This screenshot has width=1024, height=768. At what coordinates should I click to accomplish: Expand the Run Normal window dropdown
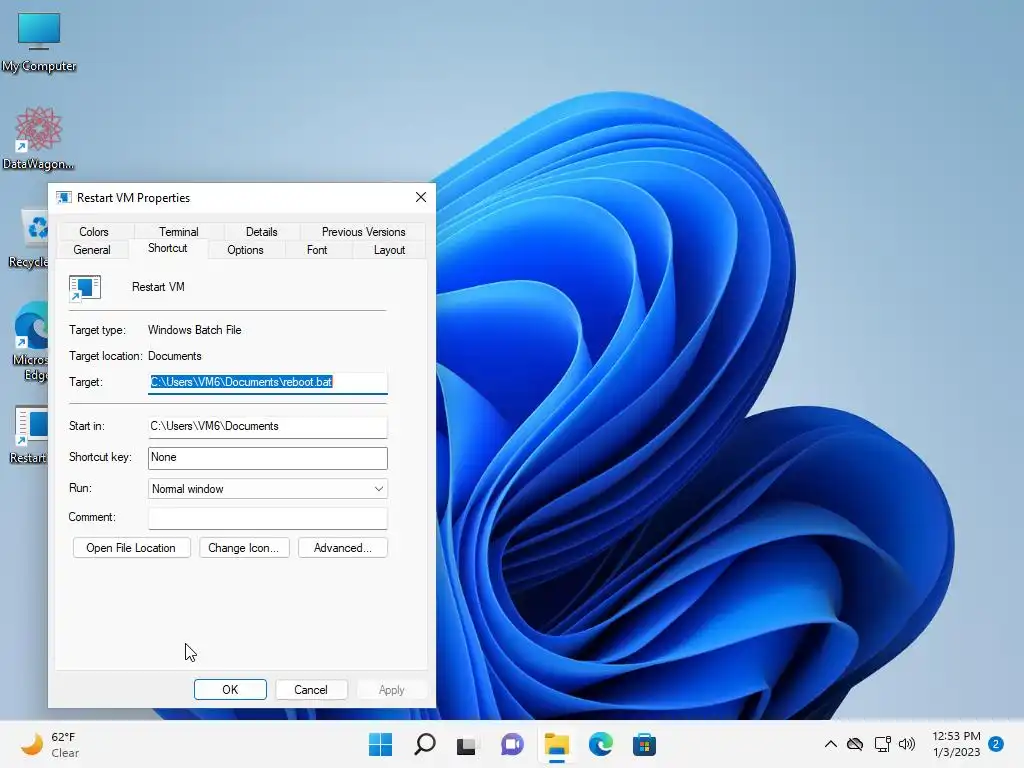(268, 488)
